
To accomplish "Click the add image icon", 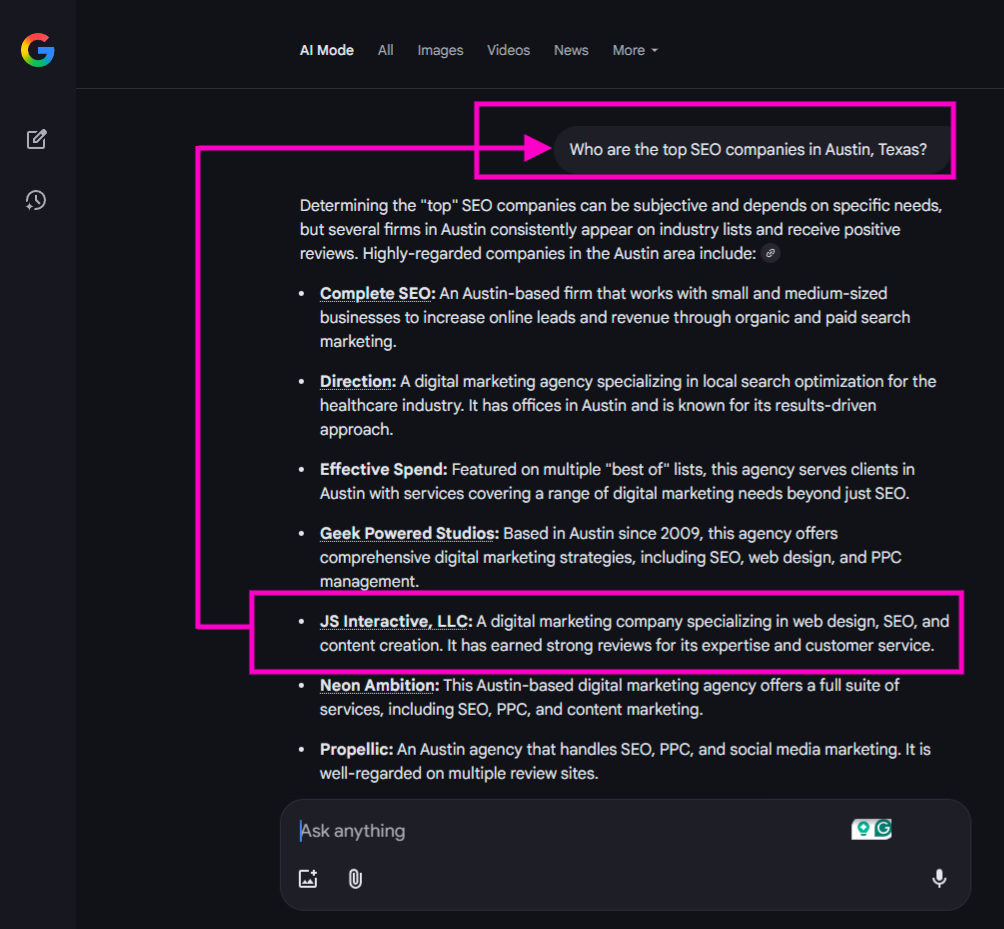I will tap(308, 879).
